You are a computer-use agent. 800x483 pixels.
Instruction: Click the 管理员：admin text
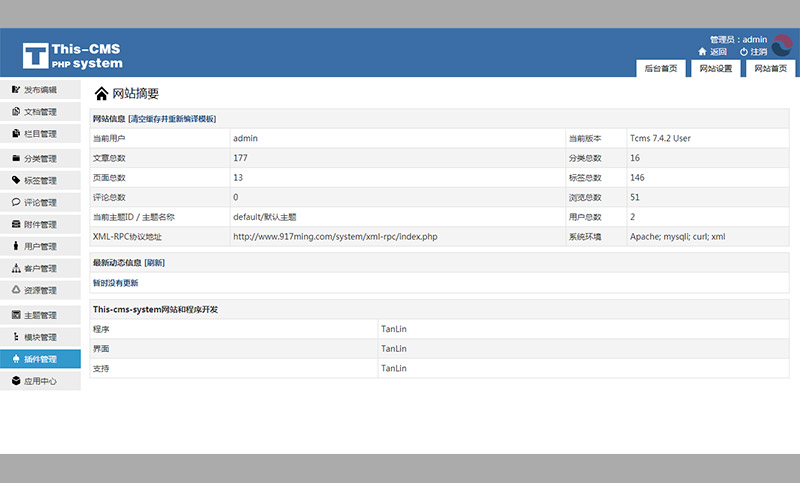pos(738,39)
